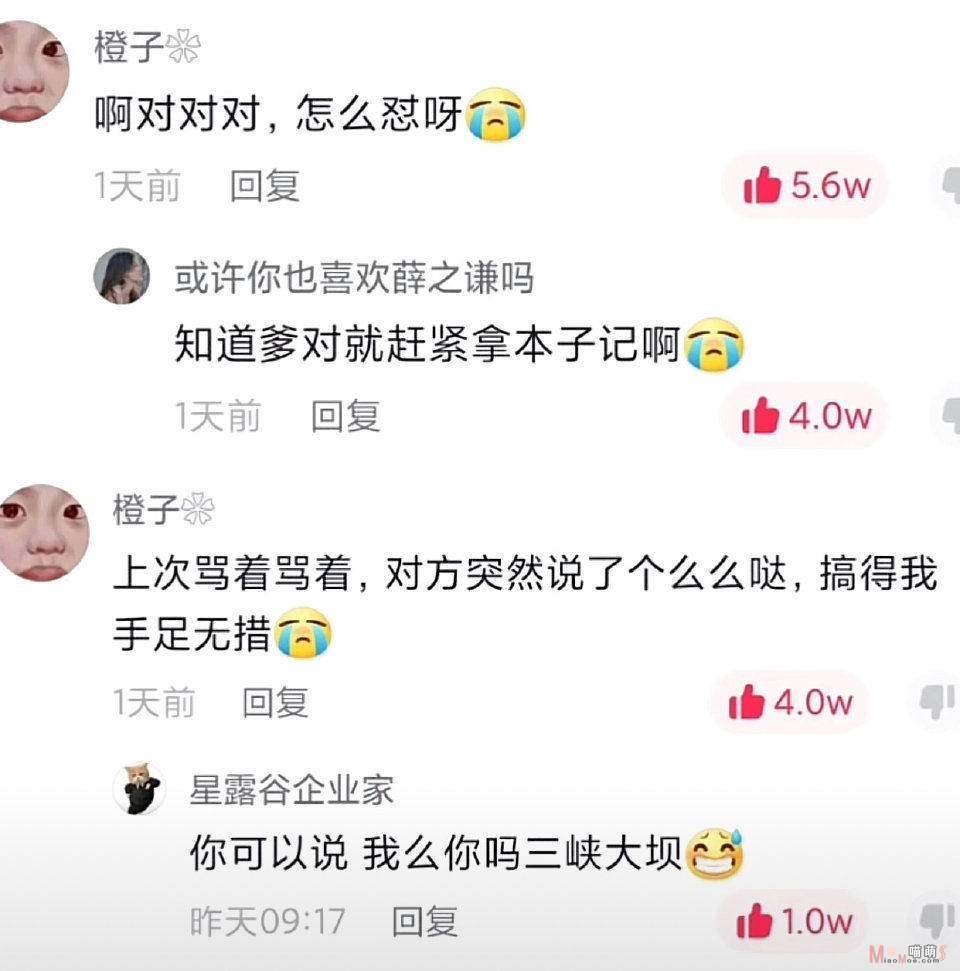This screenshot has width=960, height=971.
Task: Open 星露谷企业家 cat avatar
Action: click(139, 788)
